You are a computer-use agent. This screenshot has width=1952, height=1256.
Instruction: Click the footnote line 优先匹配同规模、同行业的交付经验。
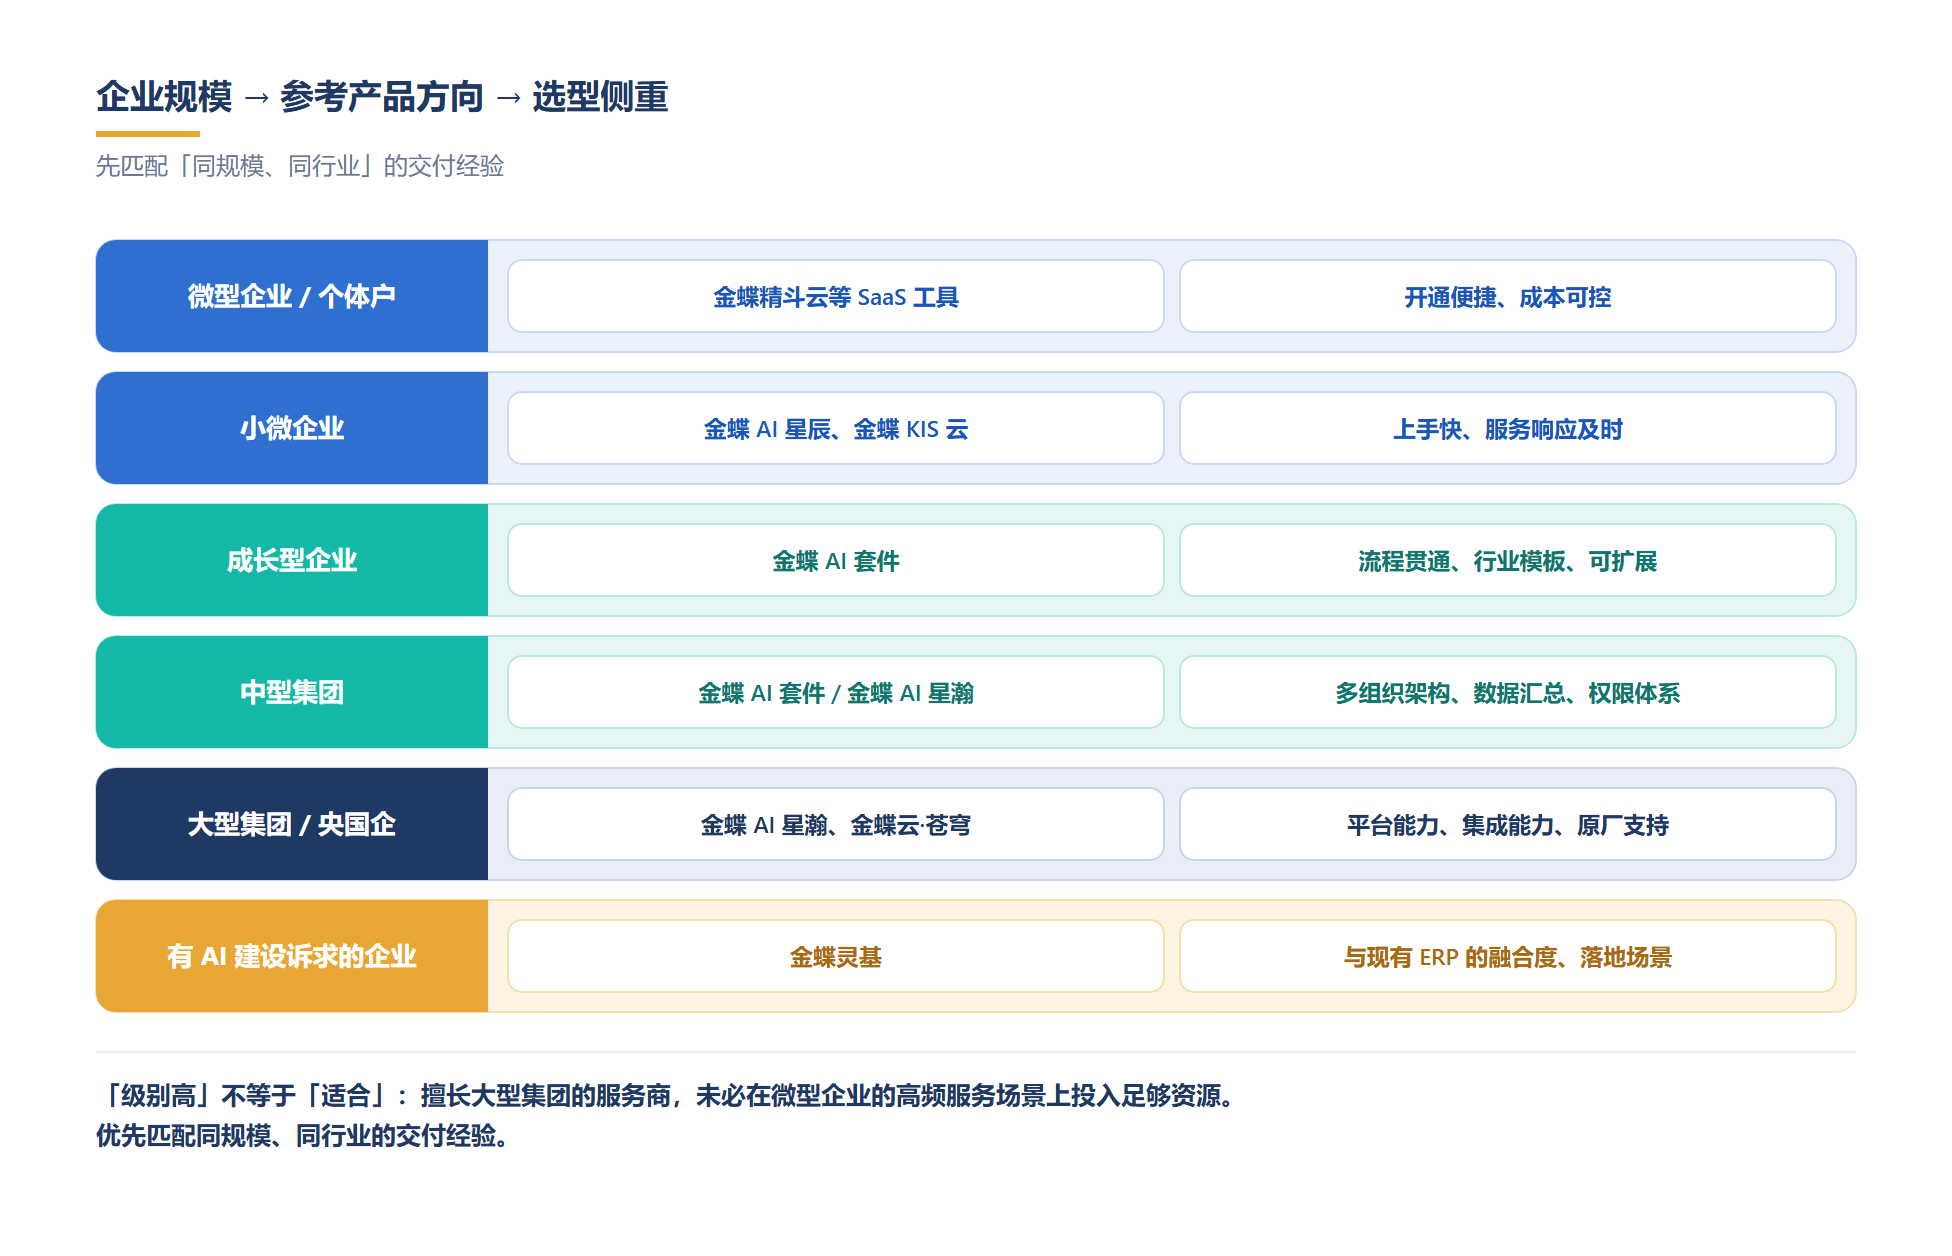302,1136
